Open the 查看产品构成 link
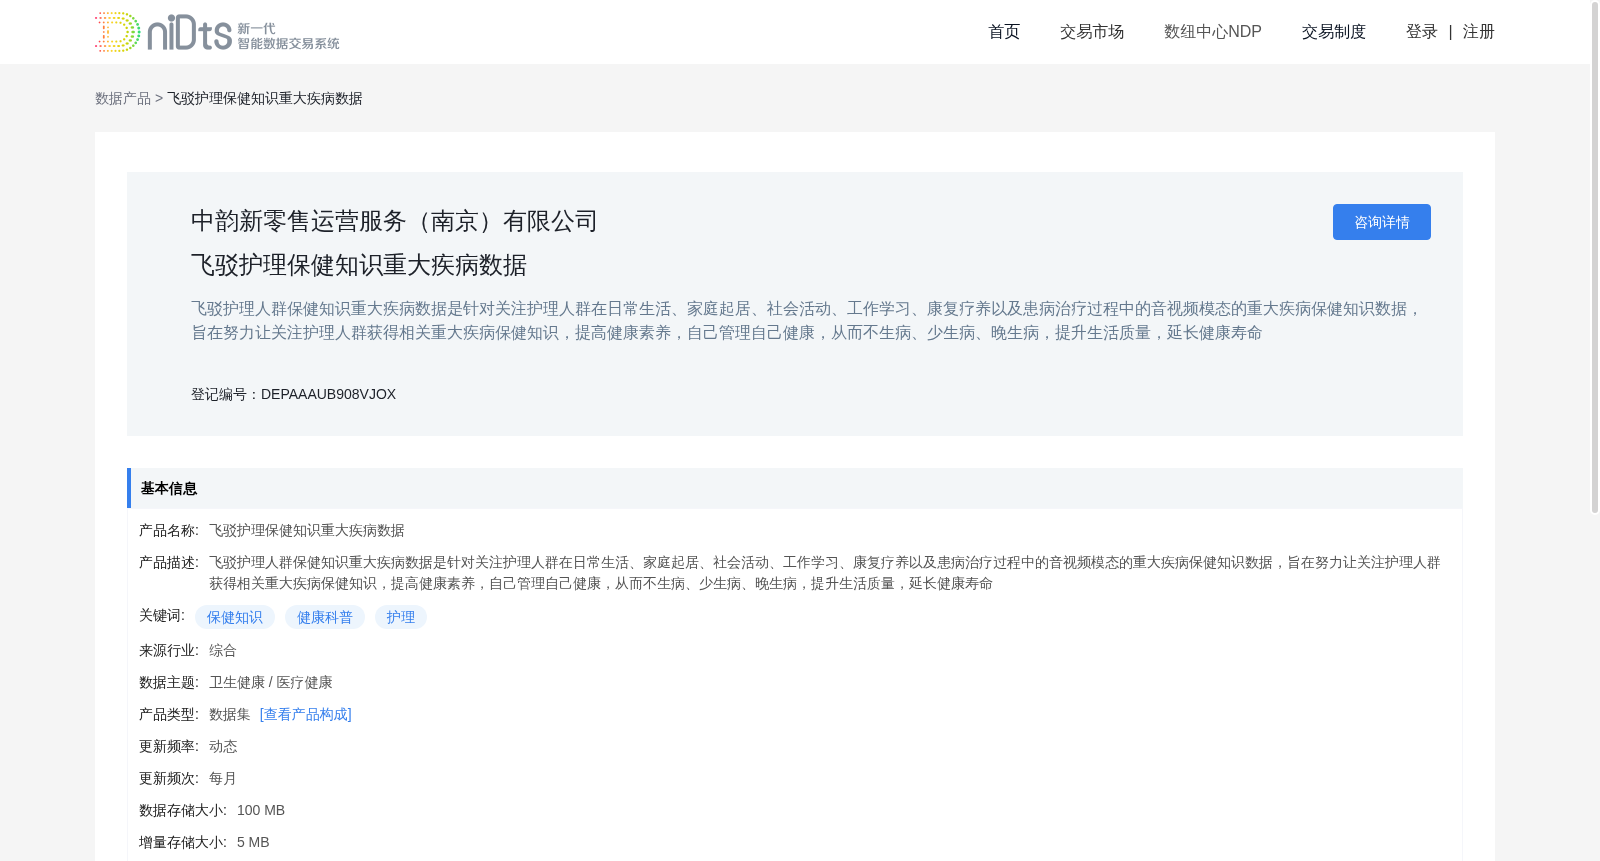Screen dimensions: 1600x861 pos(306,714)
